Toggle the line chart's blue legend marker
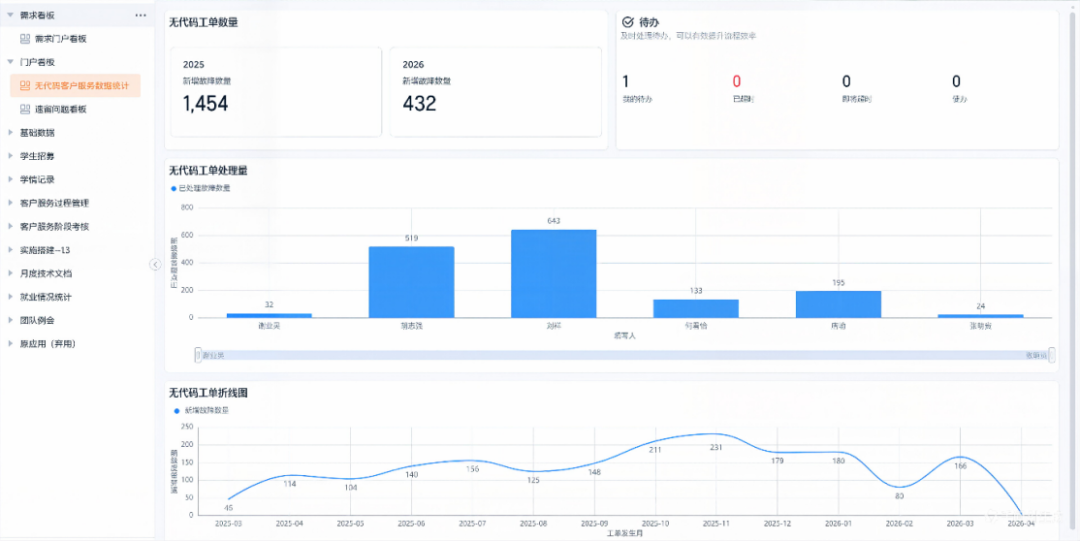Screen dimensions: 1080x541 pos(176,410)
